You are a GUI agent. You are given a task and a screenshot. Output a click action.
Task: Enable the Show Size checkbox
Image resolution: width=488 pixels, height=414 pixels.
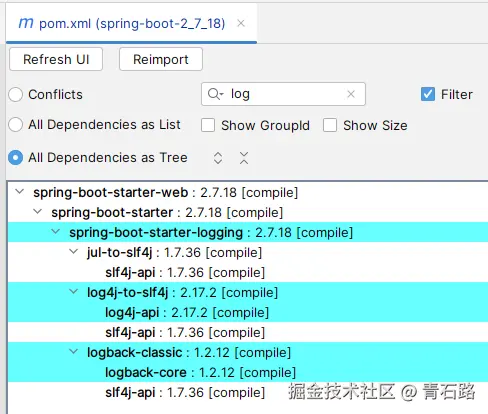coord(330,125)
